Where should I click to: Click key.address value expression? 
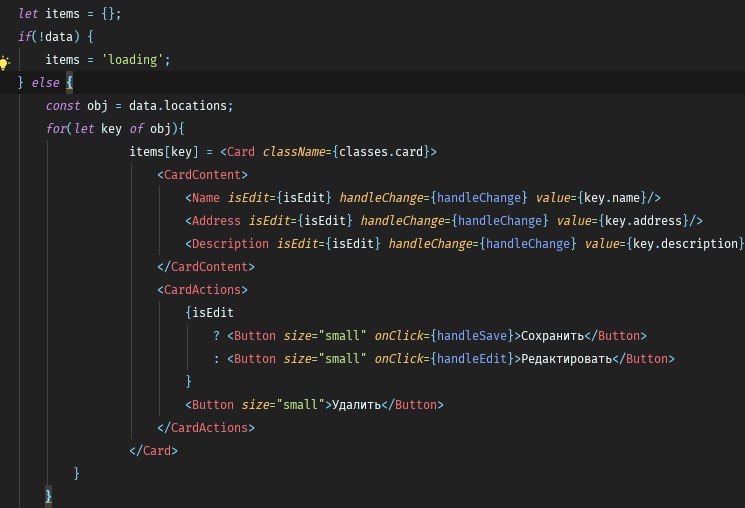point(643,221)
